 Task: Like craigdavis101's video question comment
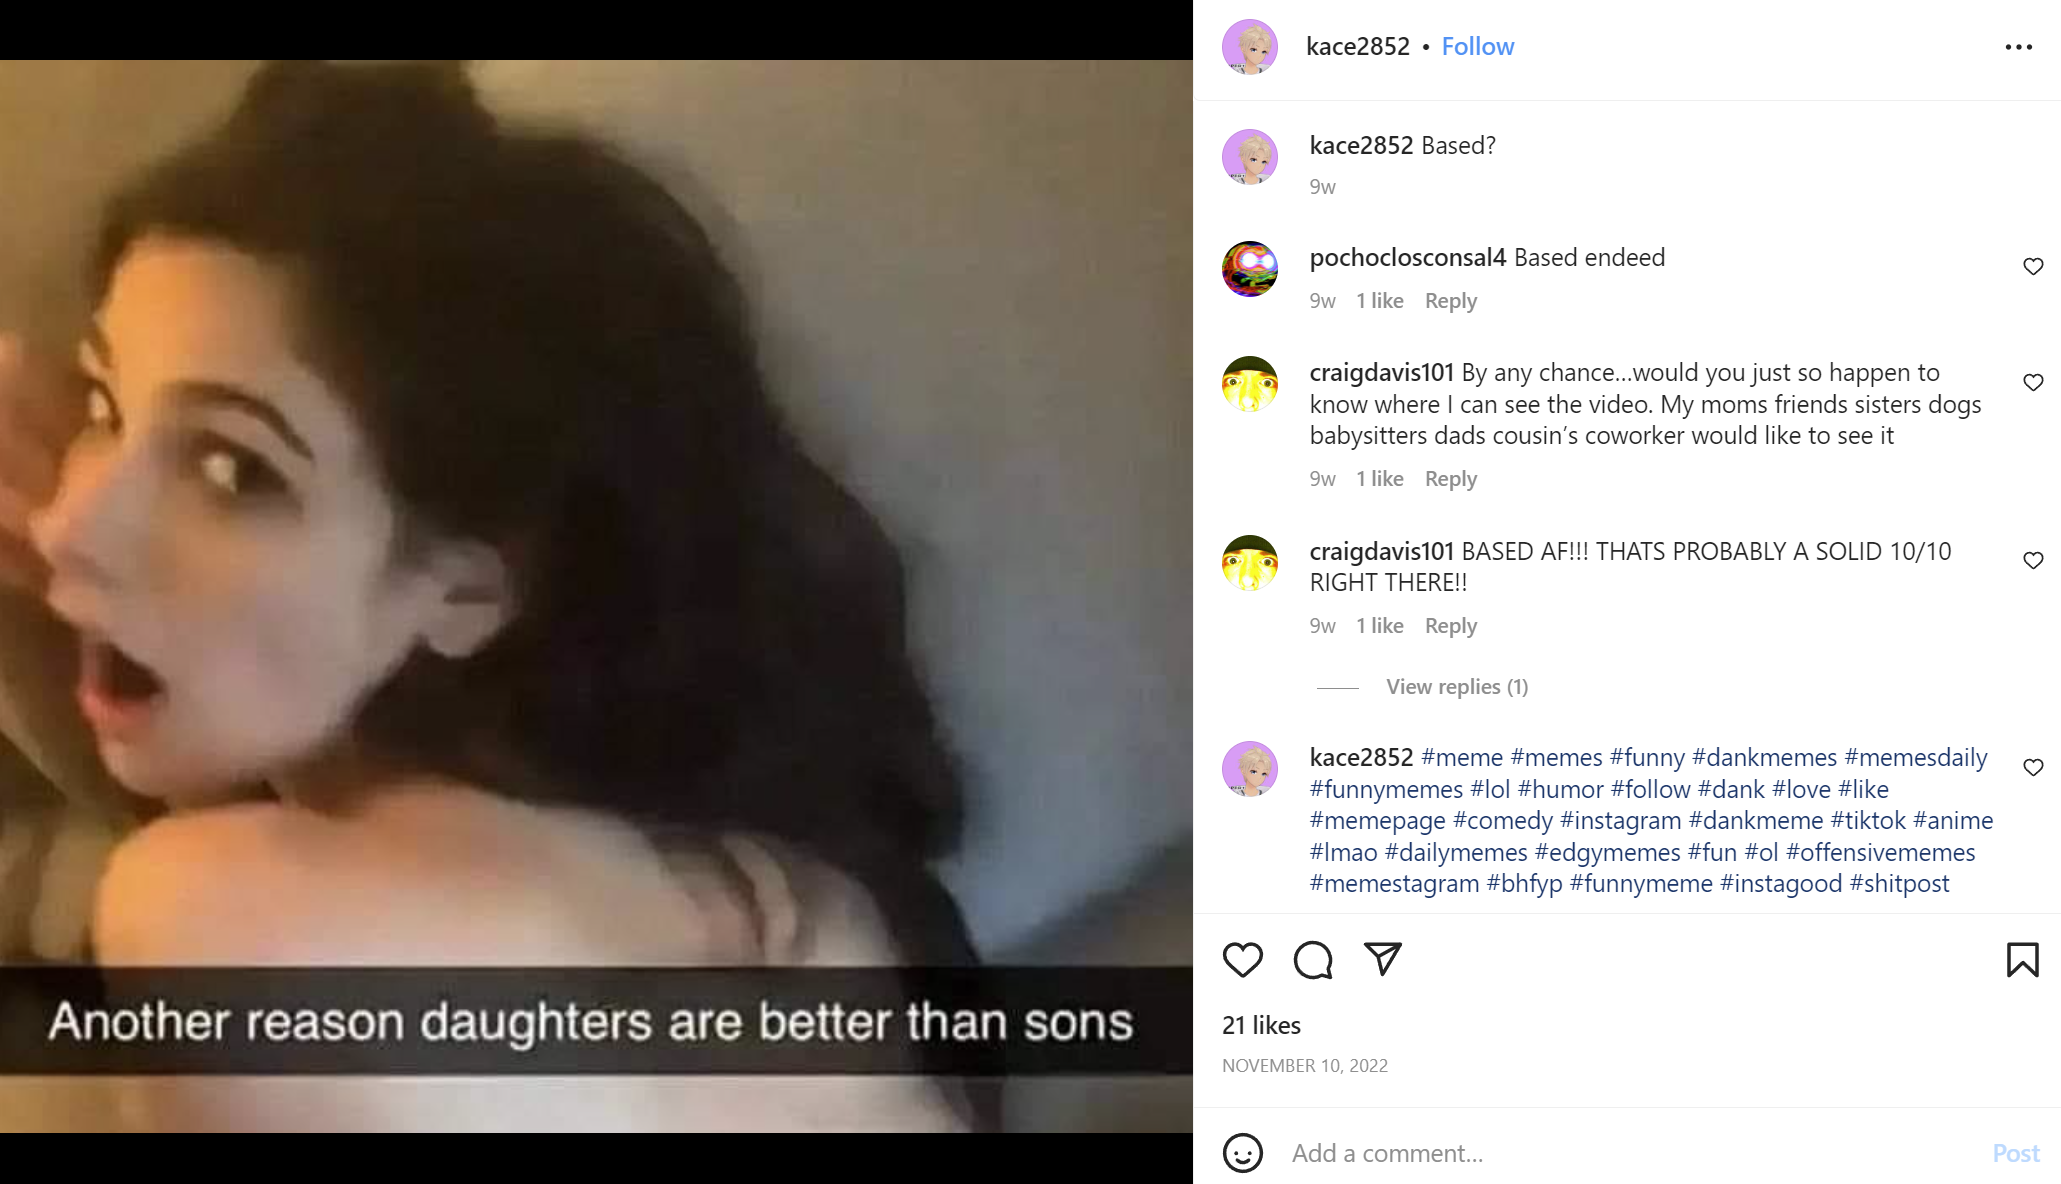[x=2033, y=382]
